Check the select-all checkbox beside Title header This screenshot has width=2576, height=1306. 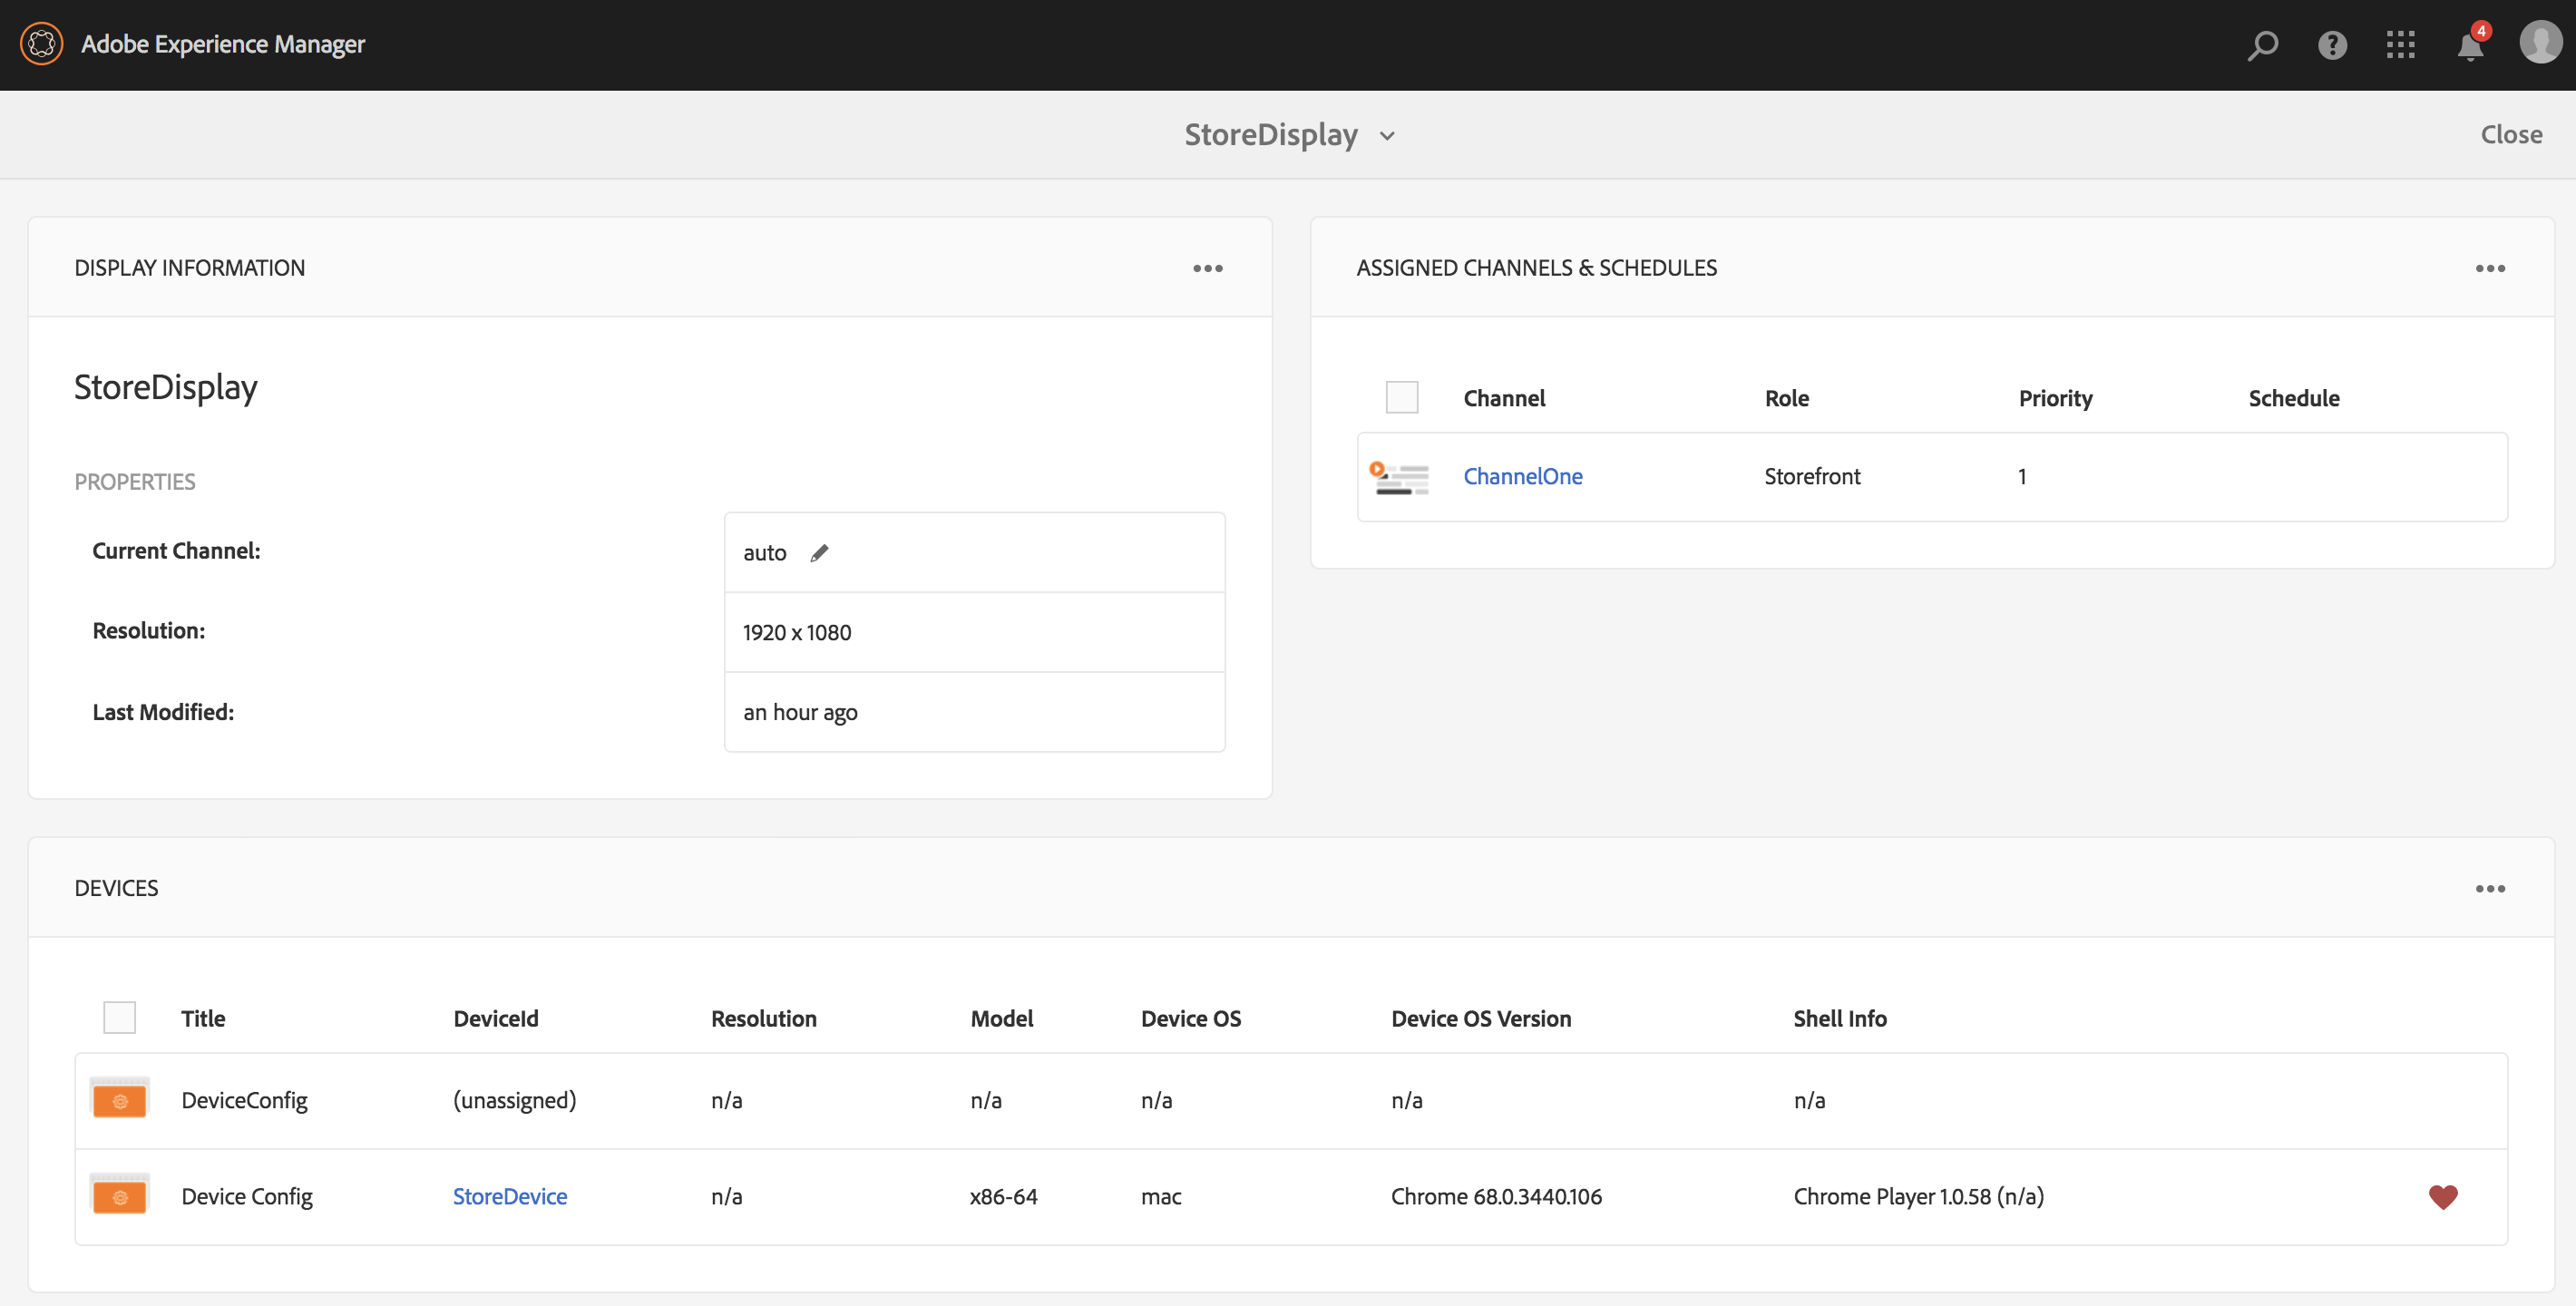(x=119, y=1018)
